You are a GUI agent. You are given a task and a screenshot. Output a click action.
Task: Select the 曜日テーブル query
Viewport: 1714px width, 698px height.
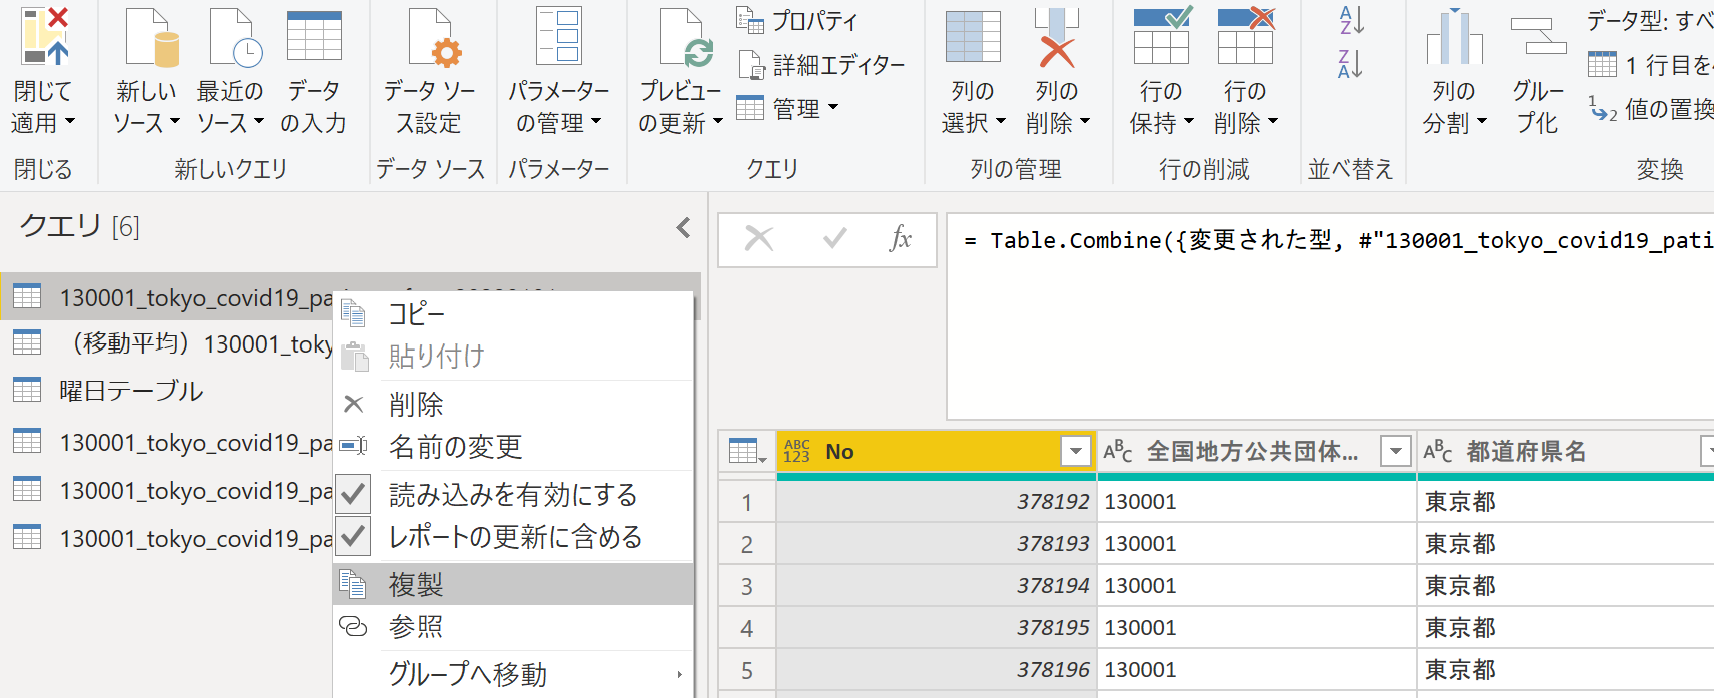click(x=131, y=391)
